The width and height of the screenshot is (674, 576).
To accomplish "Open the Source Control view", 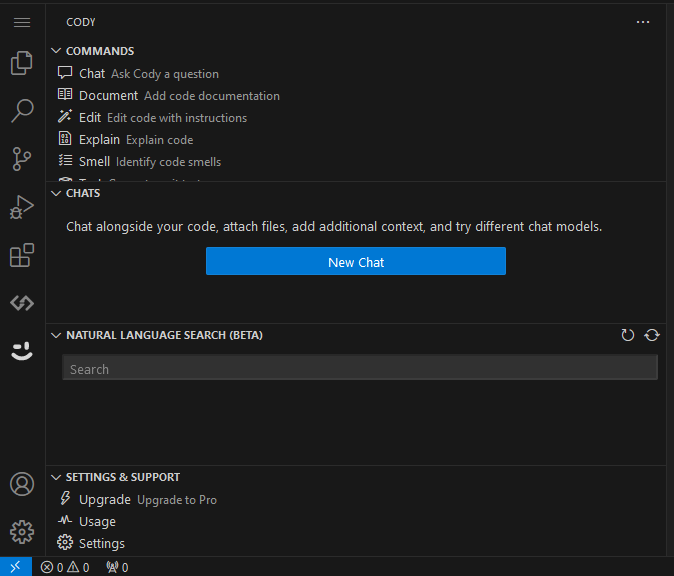I will click(x=22, y=159).
